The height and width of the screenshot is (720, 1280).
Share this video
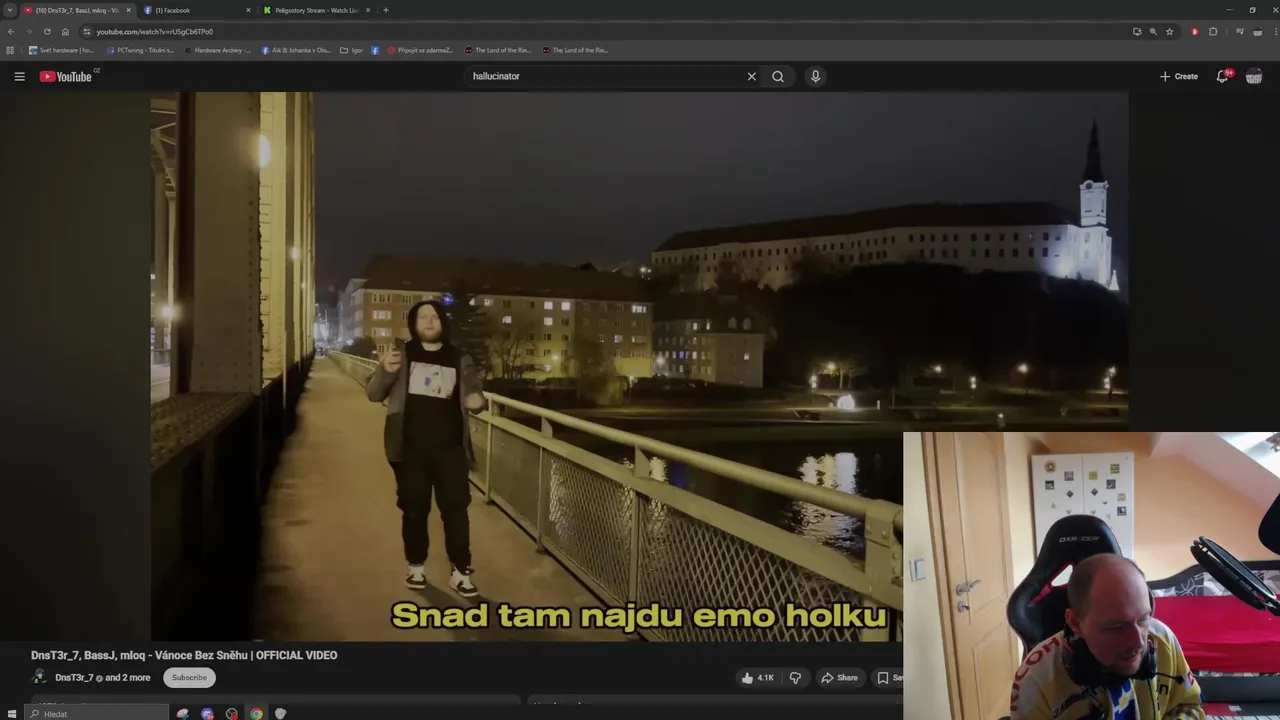click(839, 678)
